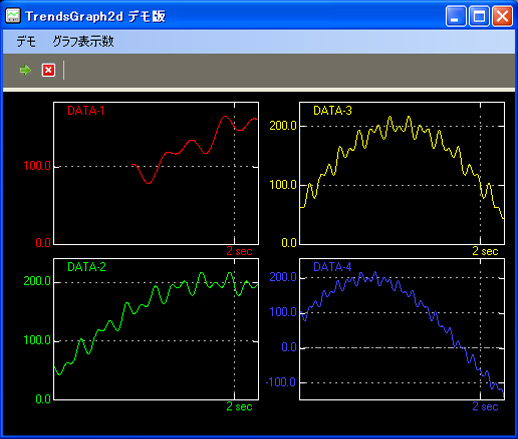Click the blue 2 sec marker label
Image resolution: width=518 pixels, height=439 pixels.
[x=485, y=407]
